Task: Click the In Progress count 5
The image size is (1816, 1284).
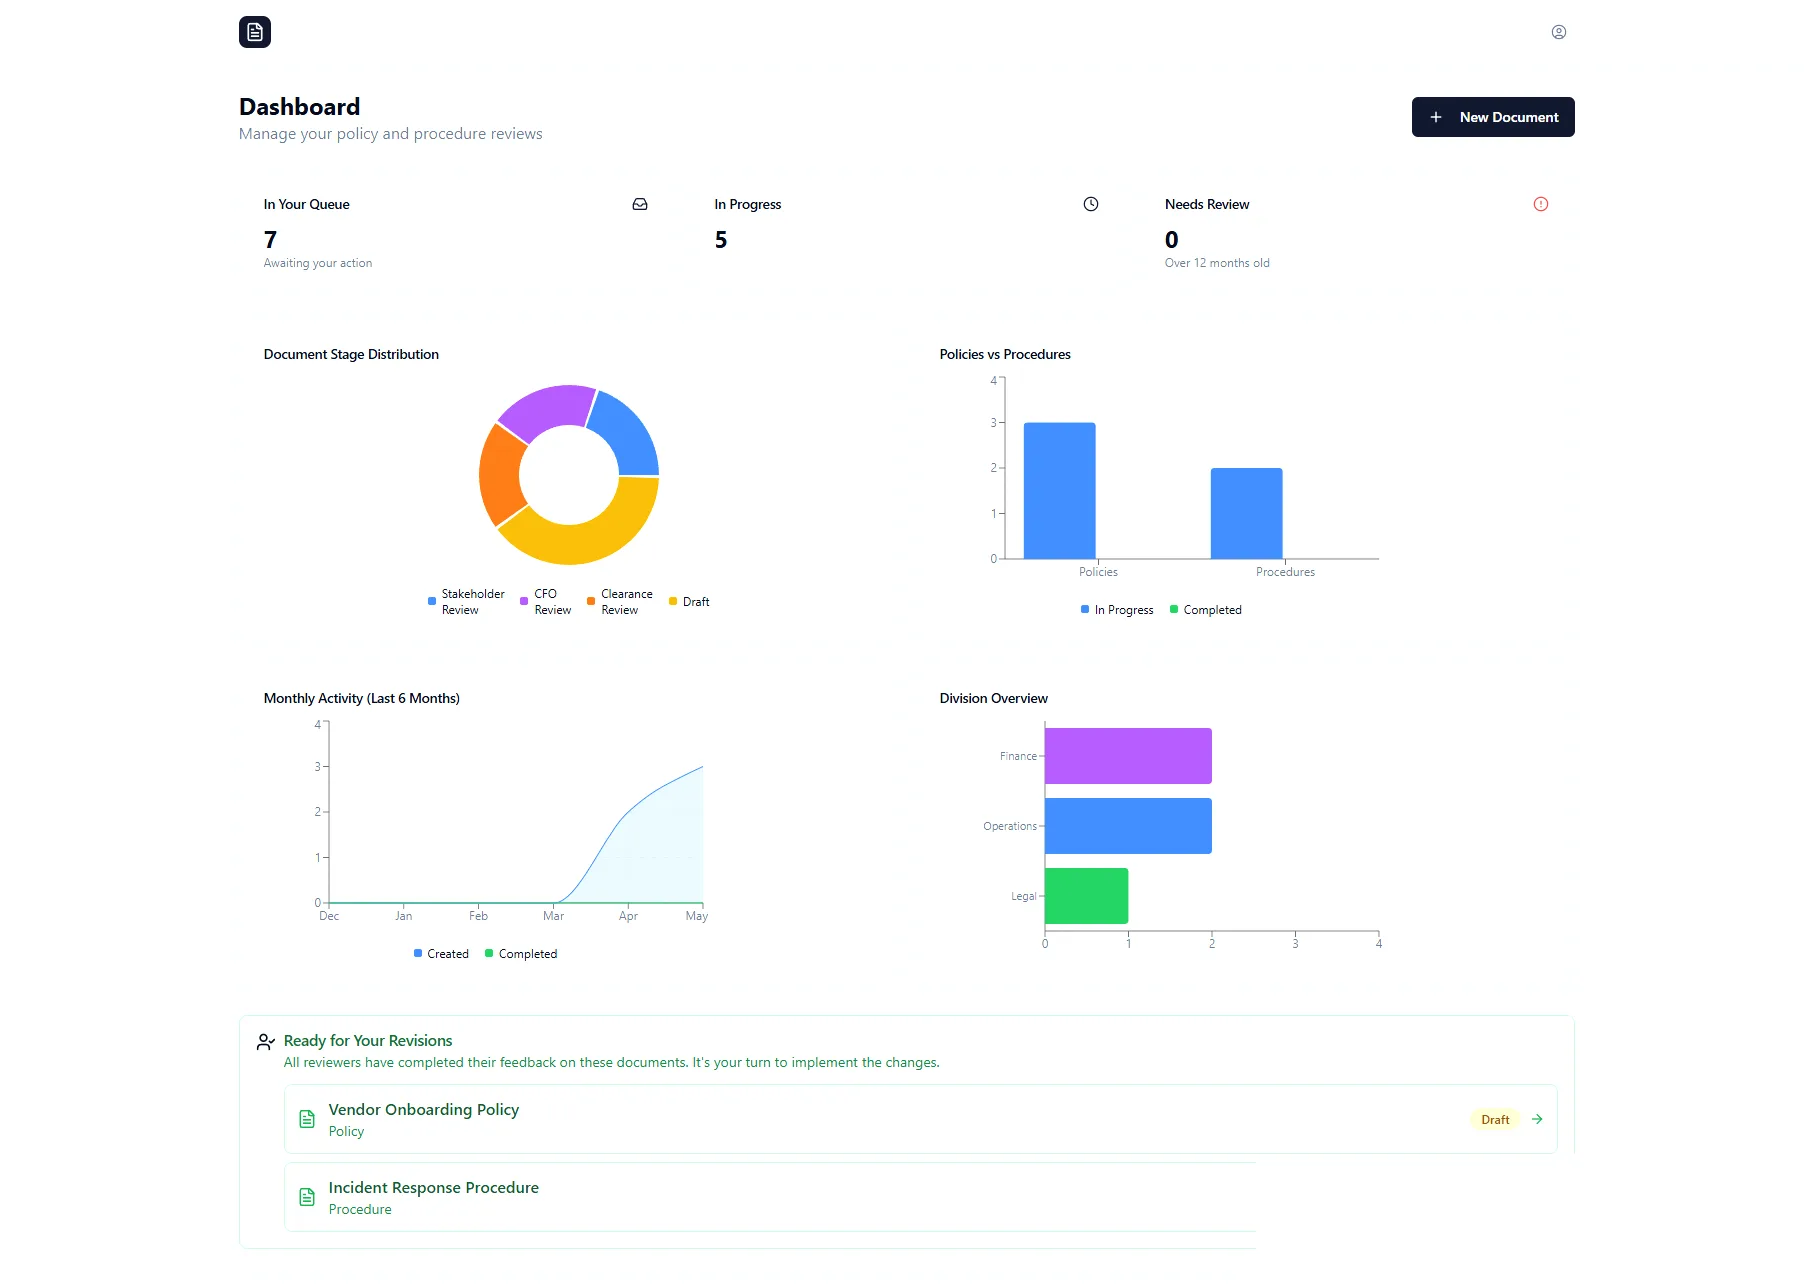Action: click(721, 240)
